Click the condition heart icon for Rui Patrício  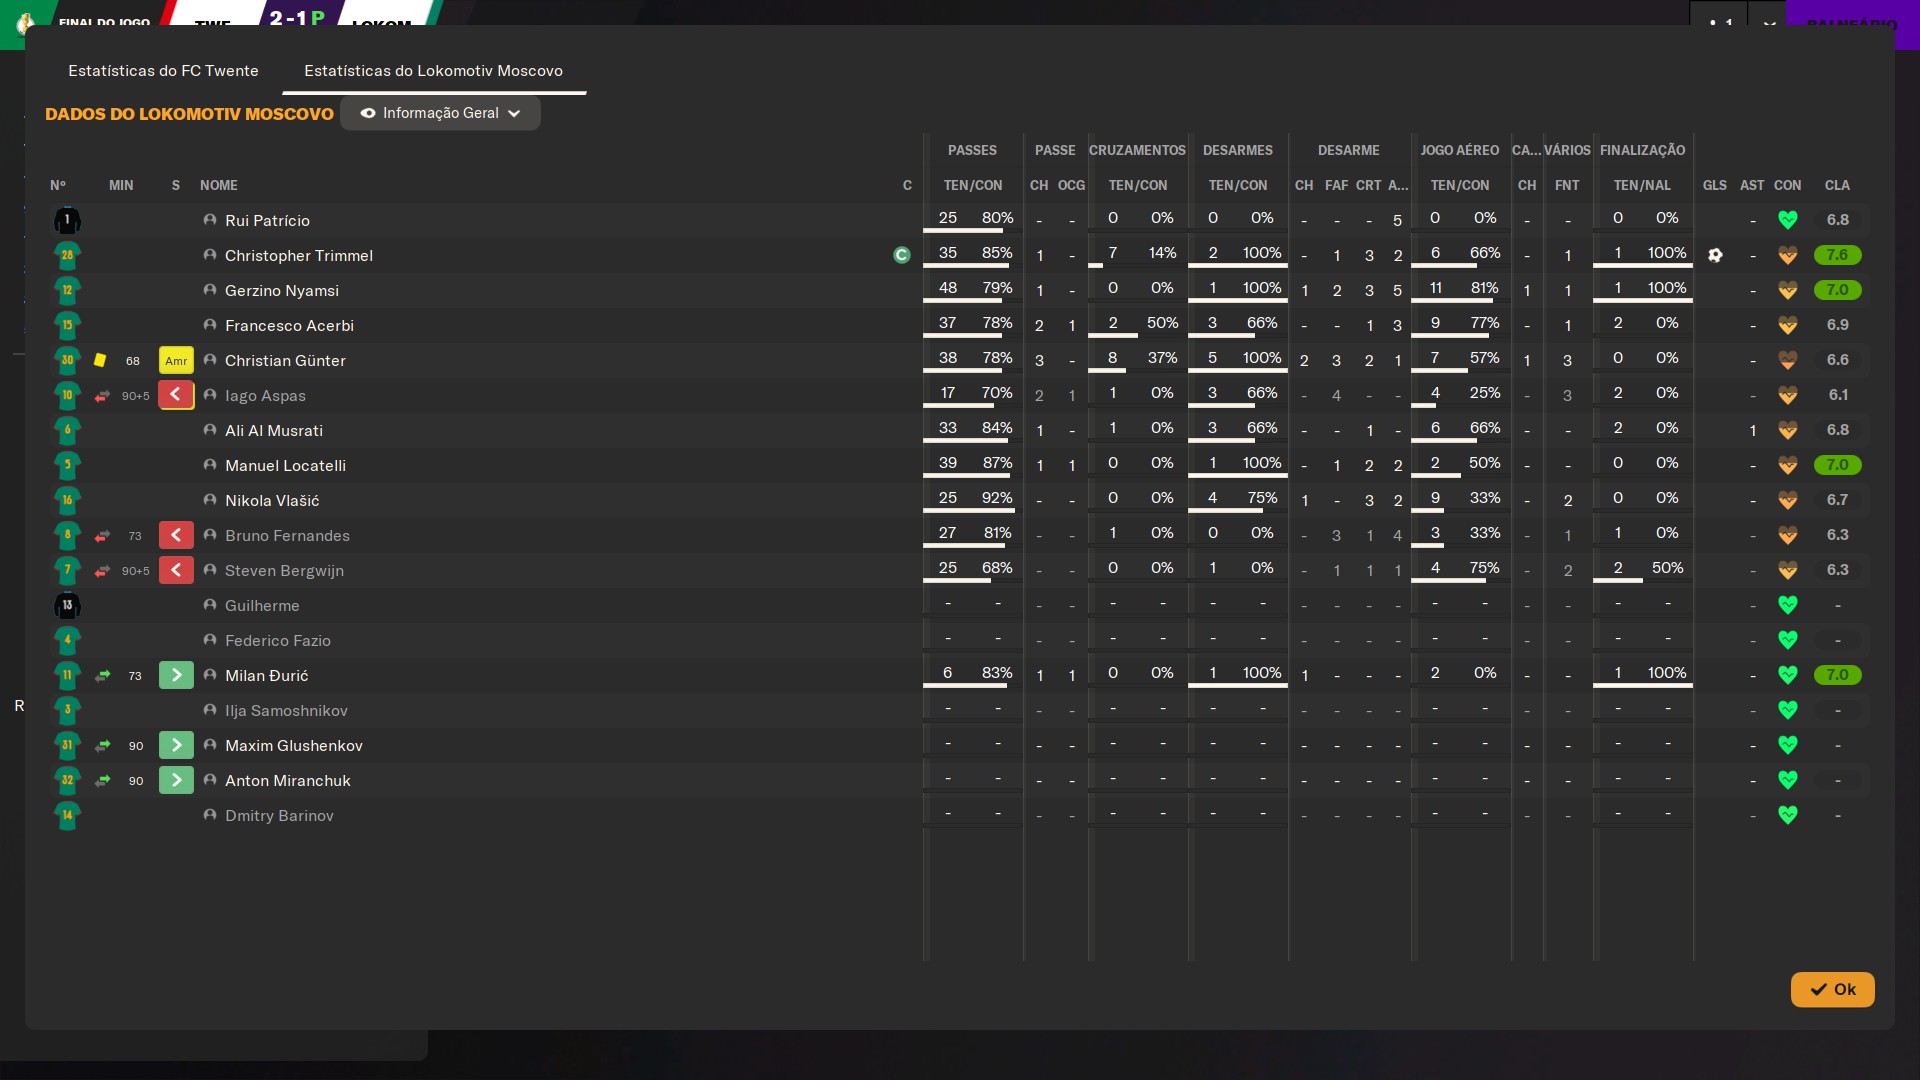tap(1788, 220)
